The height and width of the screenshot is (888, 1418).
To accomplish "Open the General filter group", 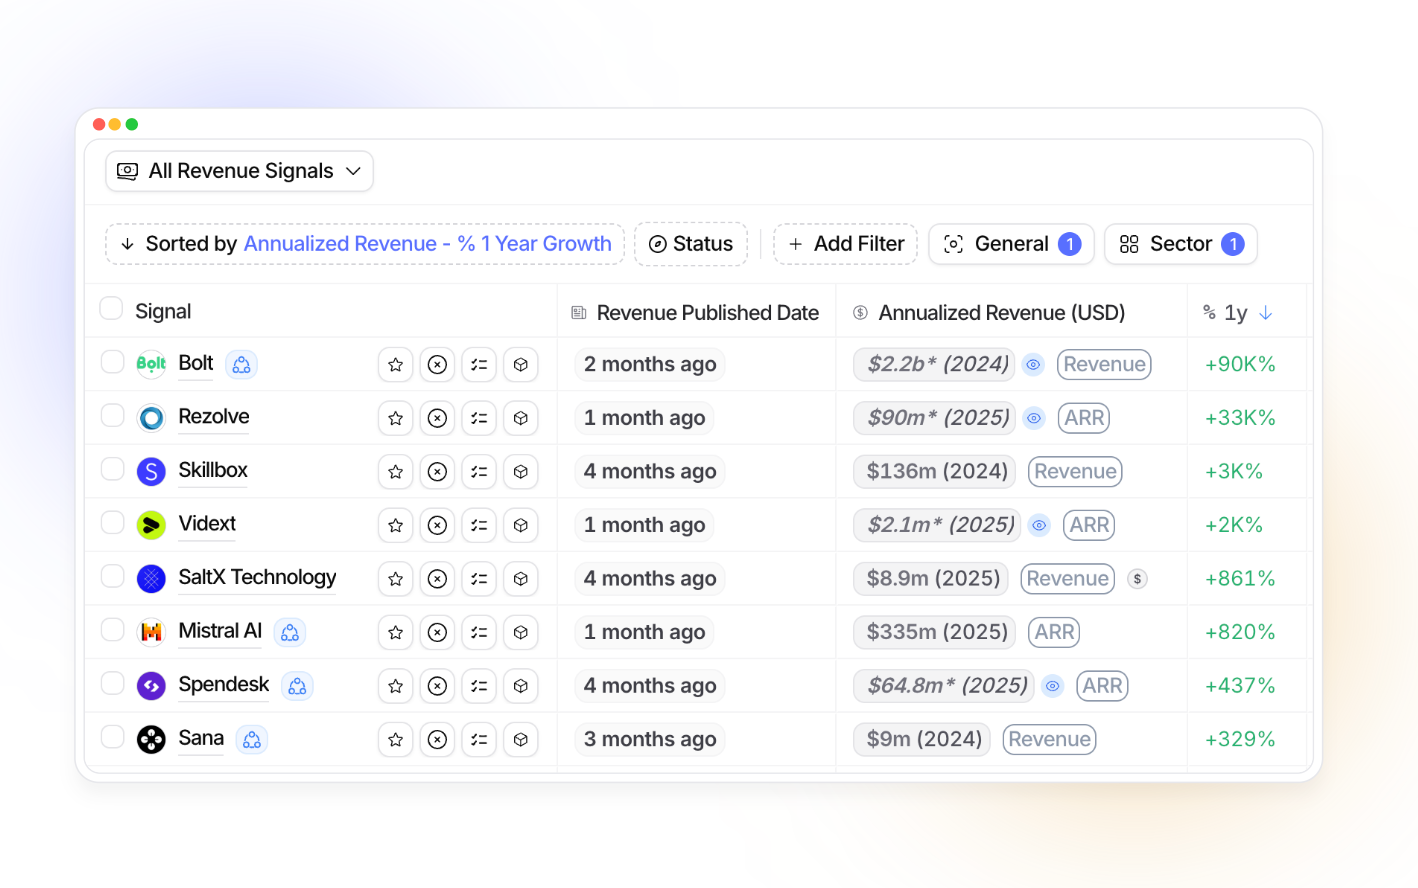I will 1012,244.
